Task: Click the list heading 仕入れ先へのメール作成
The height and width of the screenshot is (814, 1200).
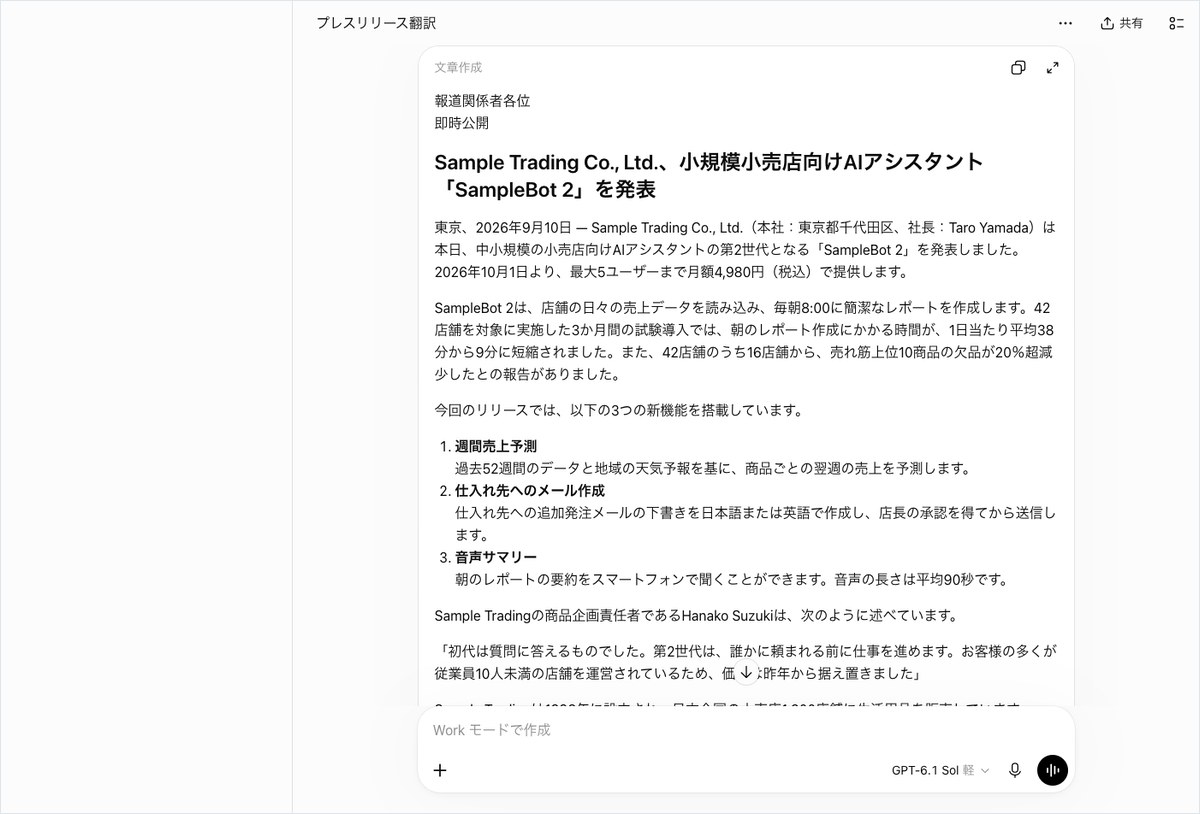Action: pos(530,491)
